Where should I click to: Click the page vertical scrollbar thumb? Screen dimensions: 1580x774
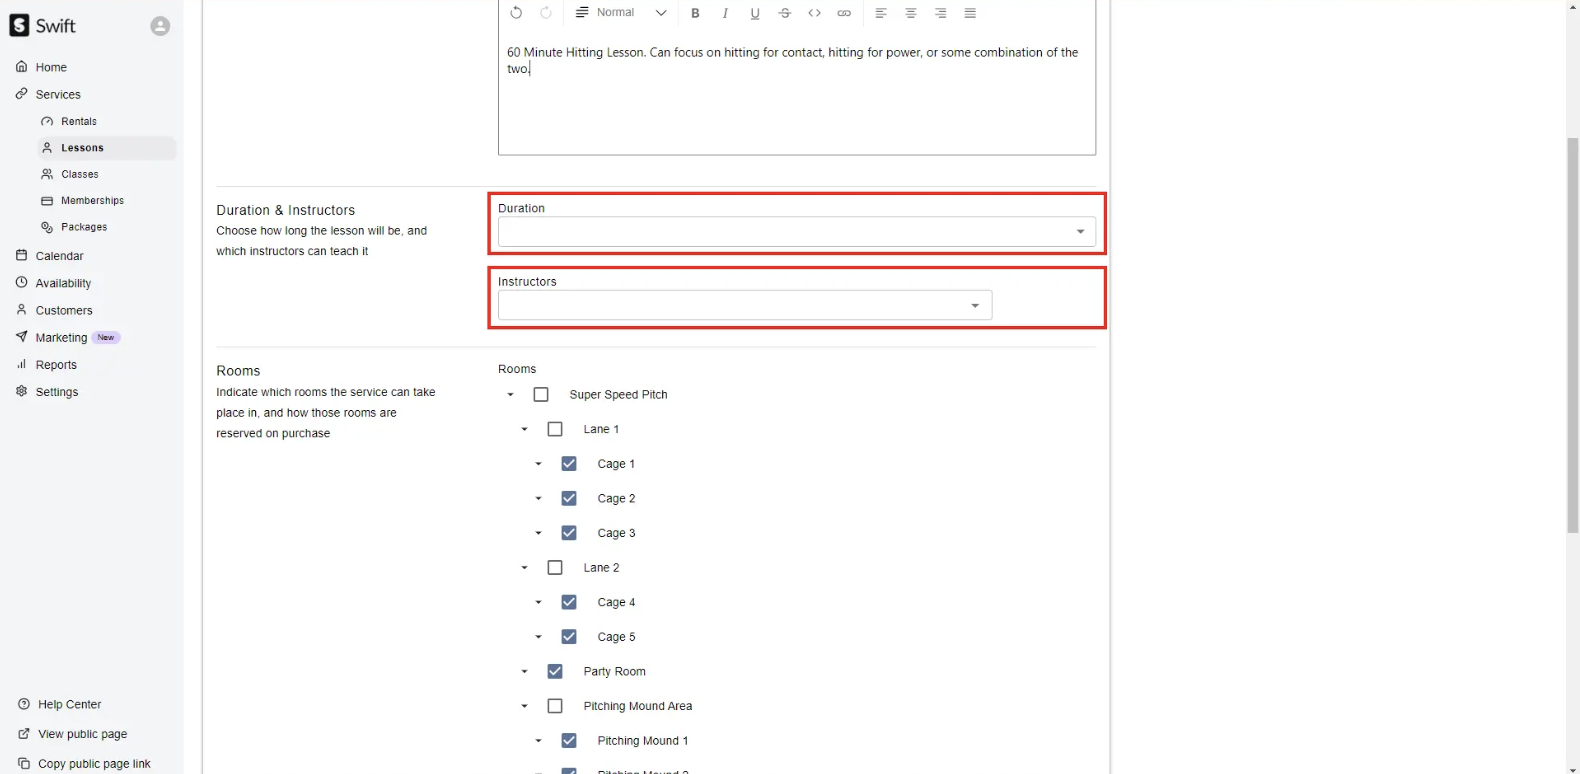click(1573, 336)
